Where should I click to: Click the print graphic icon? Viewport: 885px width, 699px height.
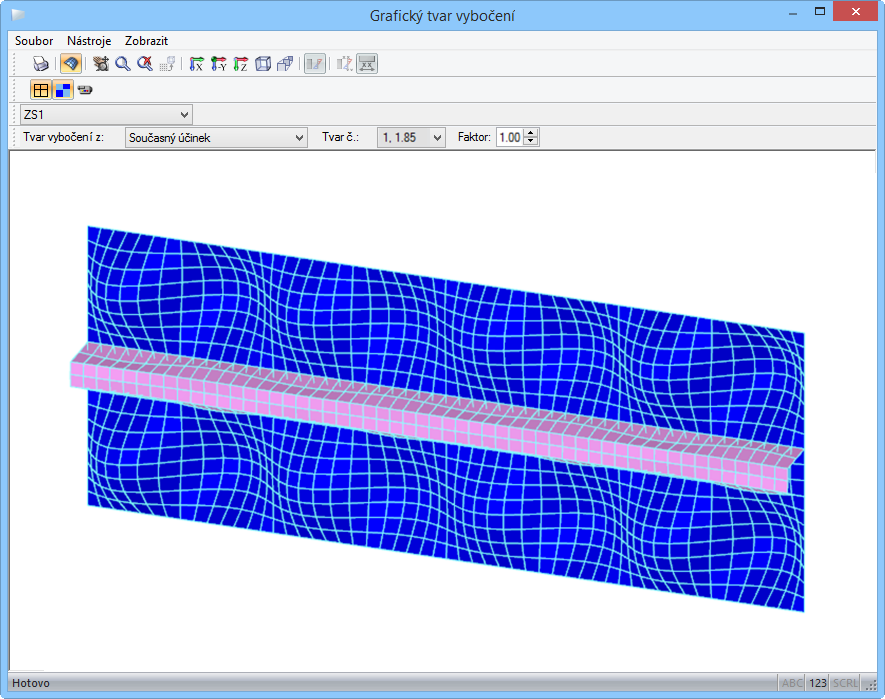tap(41, 64)
